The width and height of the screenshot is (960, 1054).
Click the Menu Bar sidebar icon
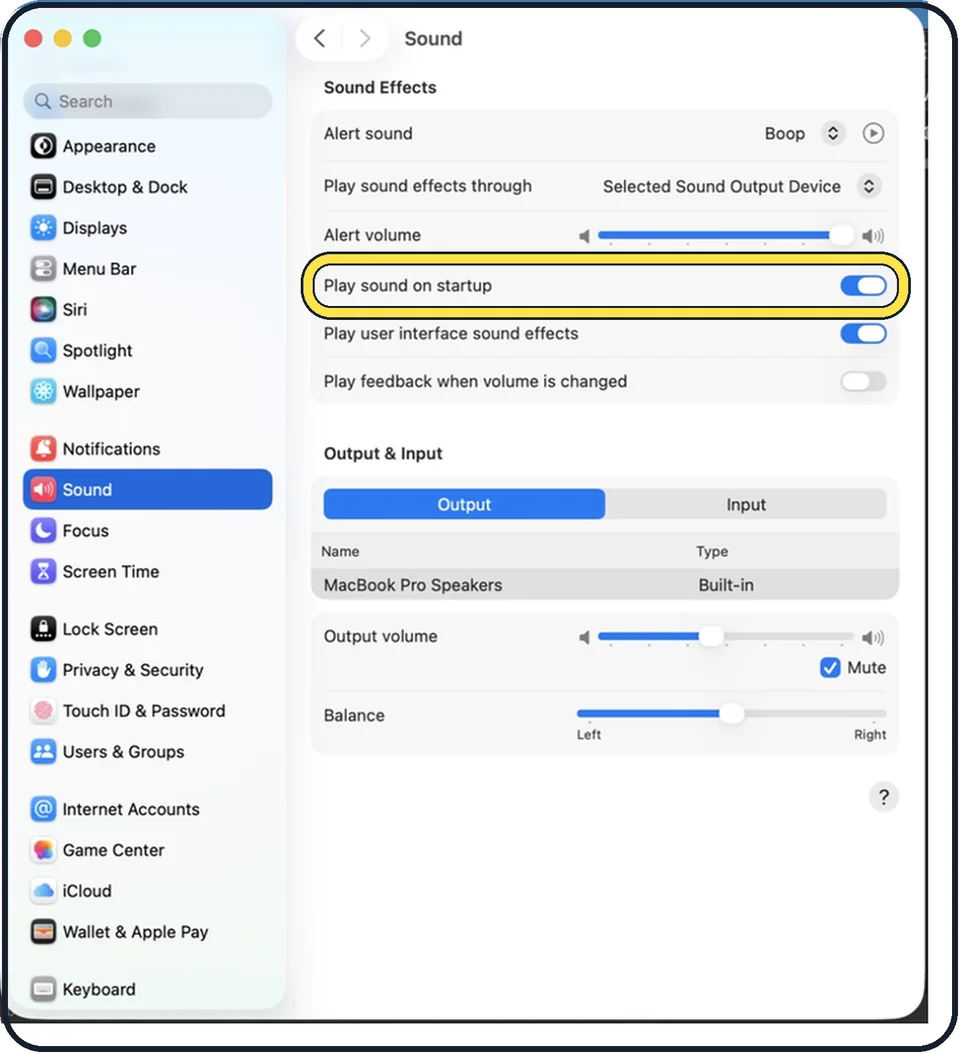[x=43, y=269]
